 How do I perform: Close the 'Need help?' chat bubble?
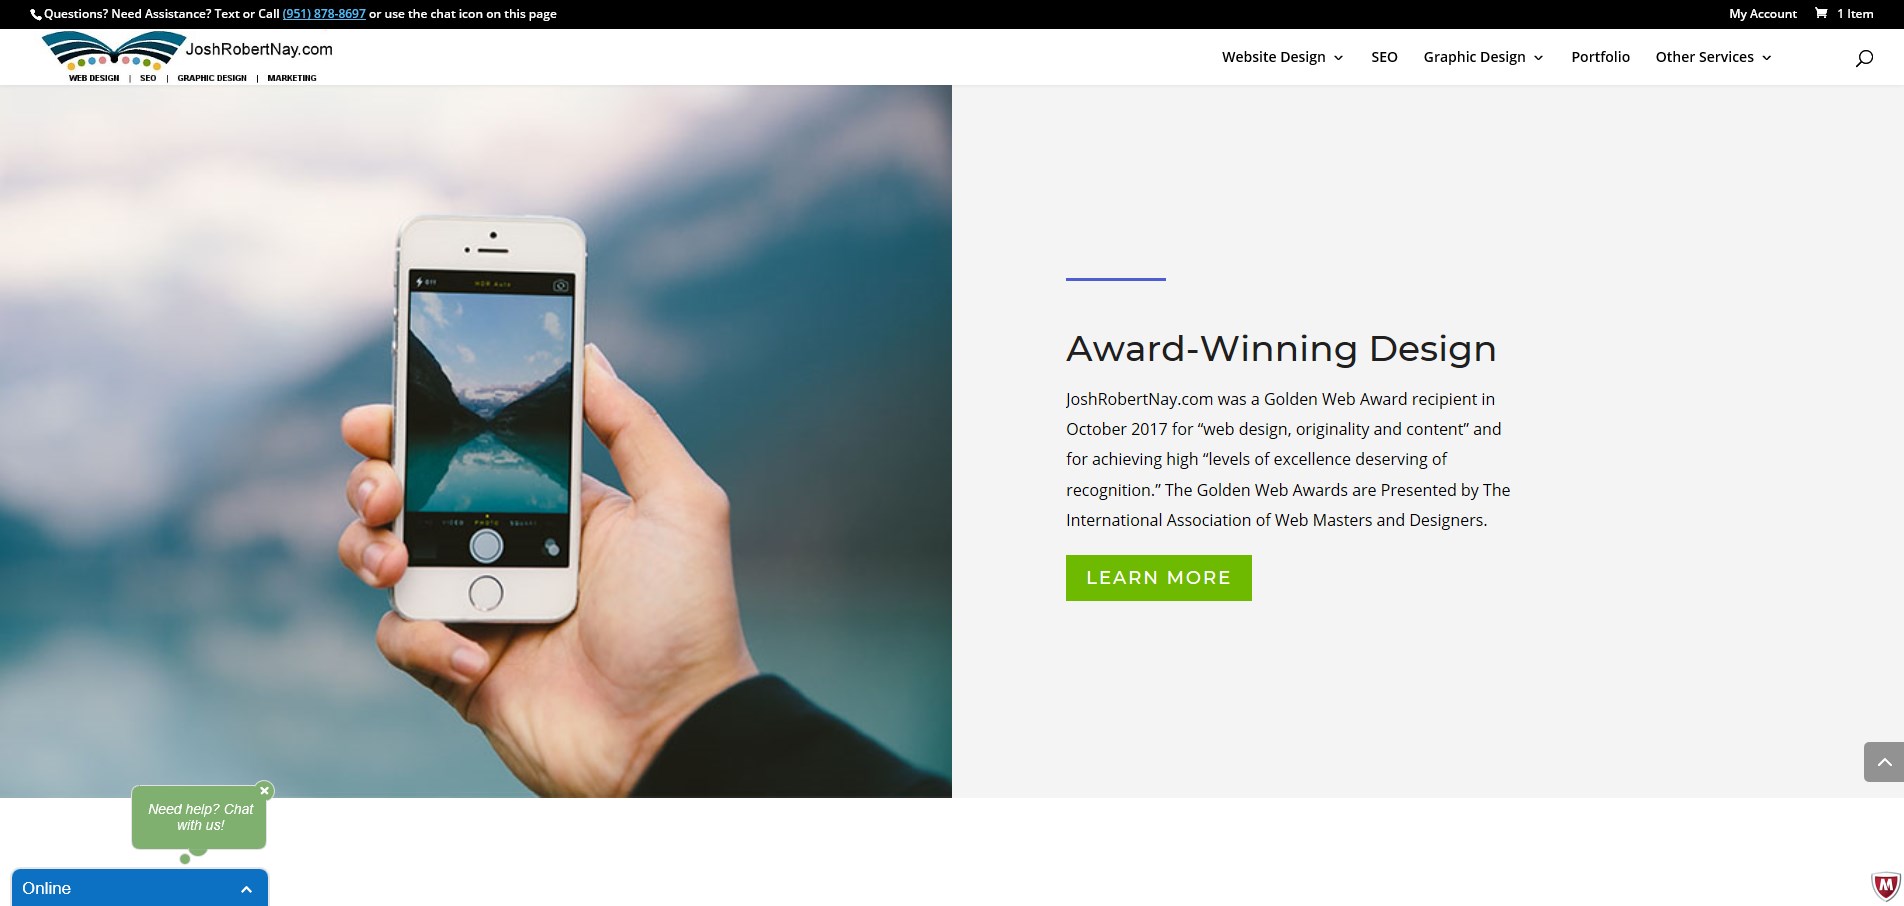264,791
